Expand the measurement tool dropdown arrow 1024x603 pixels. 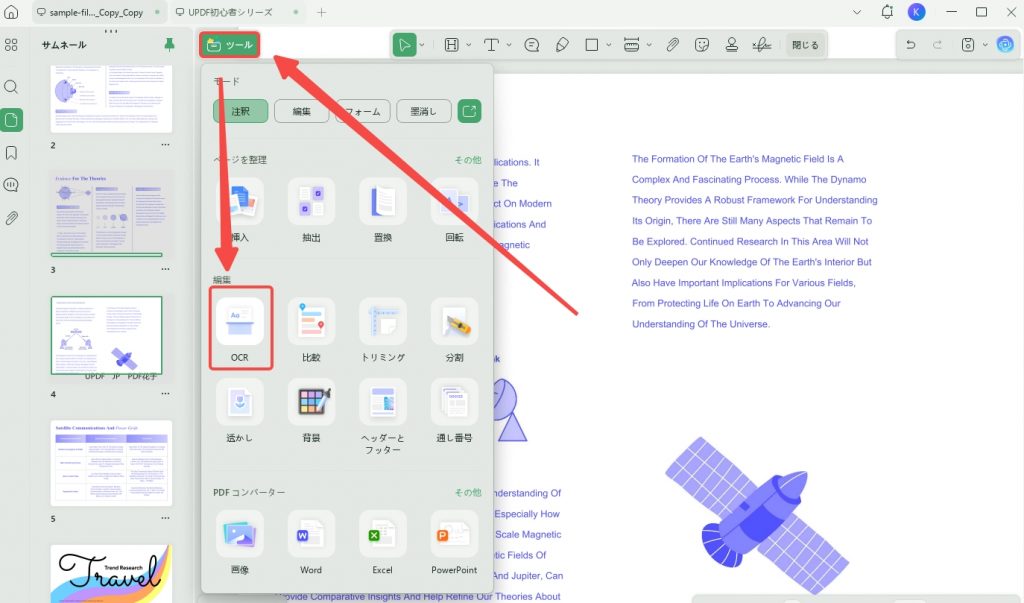coord(649,45)
